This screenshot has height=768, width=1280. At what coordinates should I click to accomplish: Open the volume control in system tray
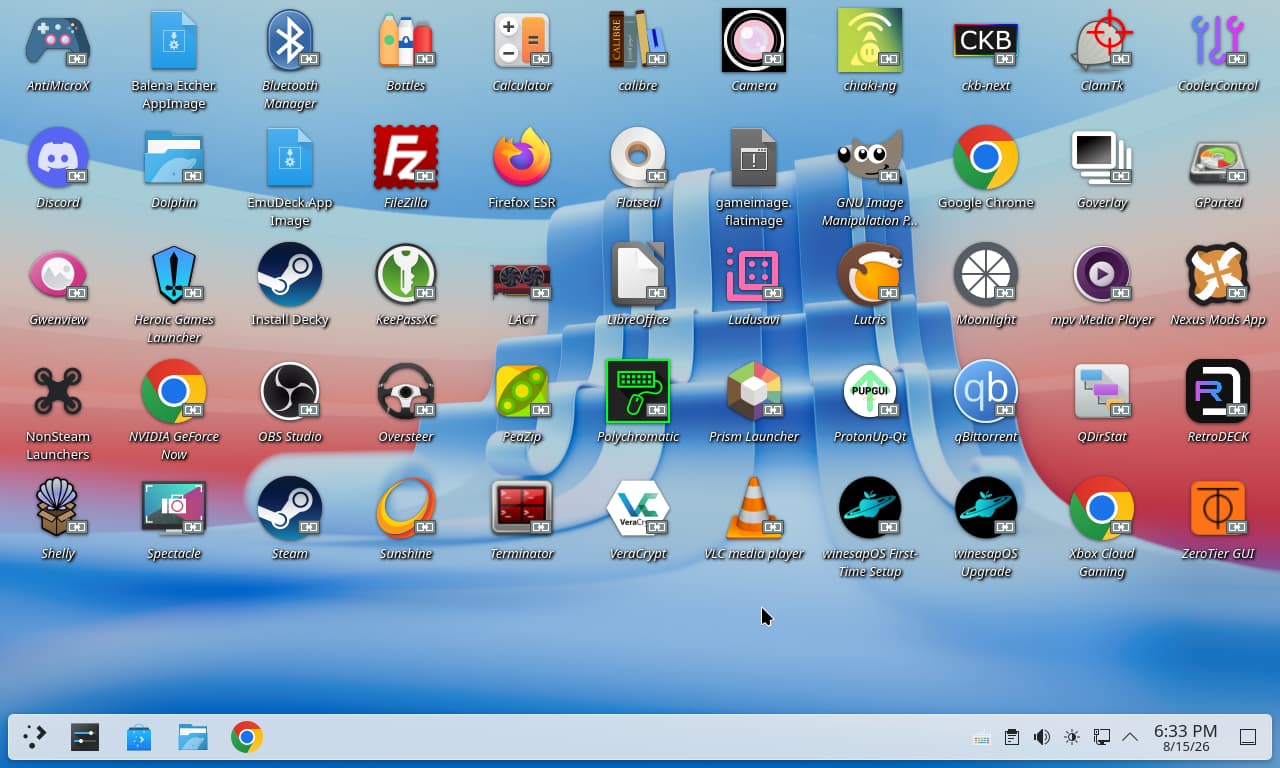(x=1042, y=737)
